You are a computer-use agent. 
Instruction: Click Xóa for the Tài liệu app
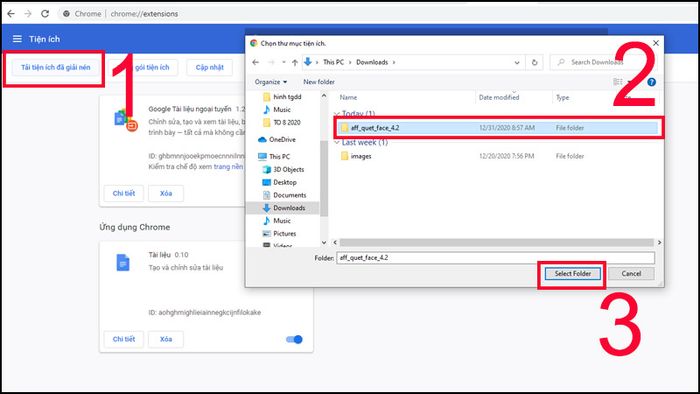pos(166,339)
